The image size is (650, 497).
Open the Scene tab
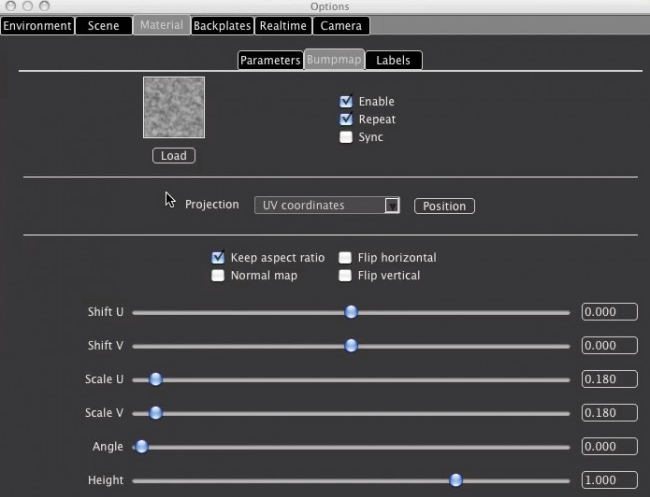[104, 25]
